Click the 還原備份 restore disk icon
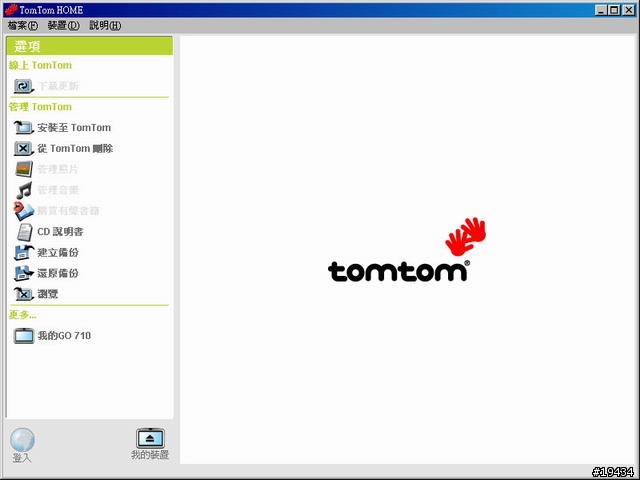The width and height of the screenshot is (640, 480). 24,273
